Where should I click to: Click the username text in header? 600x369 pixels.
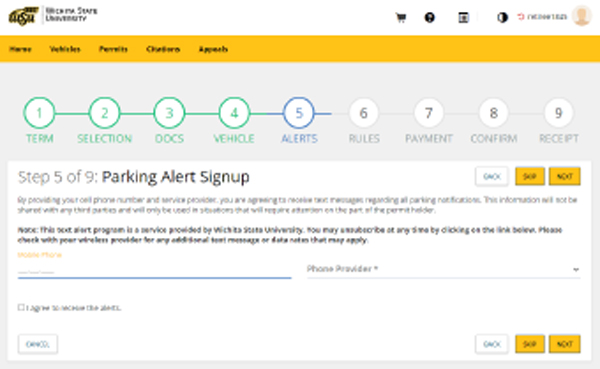click(547, 17)
